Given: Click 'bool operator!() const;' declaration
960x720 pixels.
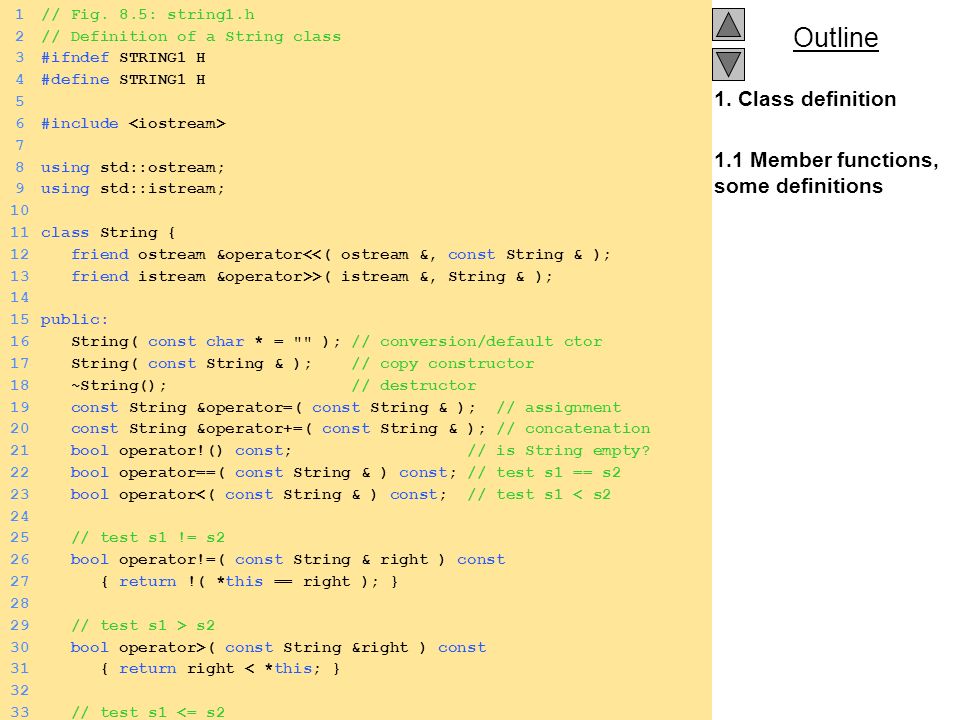Looking at the screenshot, I should pos(181,451).
